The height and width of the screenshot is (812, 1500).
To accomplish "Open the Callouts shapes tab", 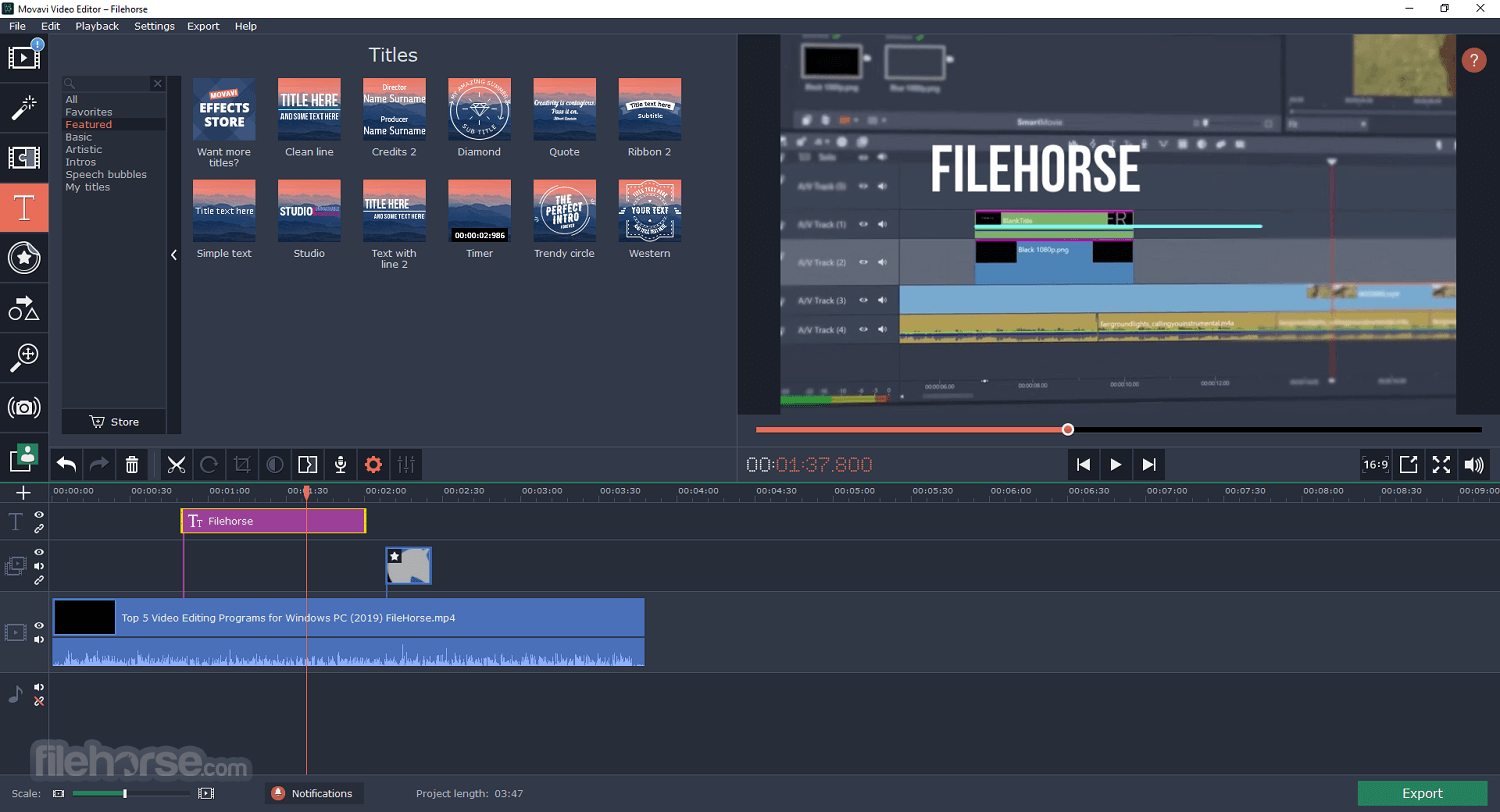I will (x=24, y=308).
